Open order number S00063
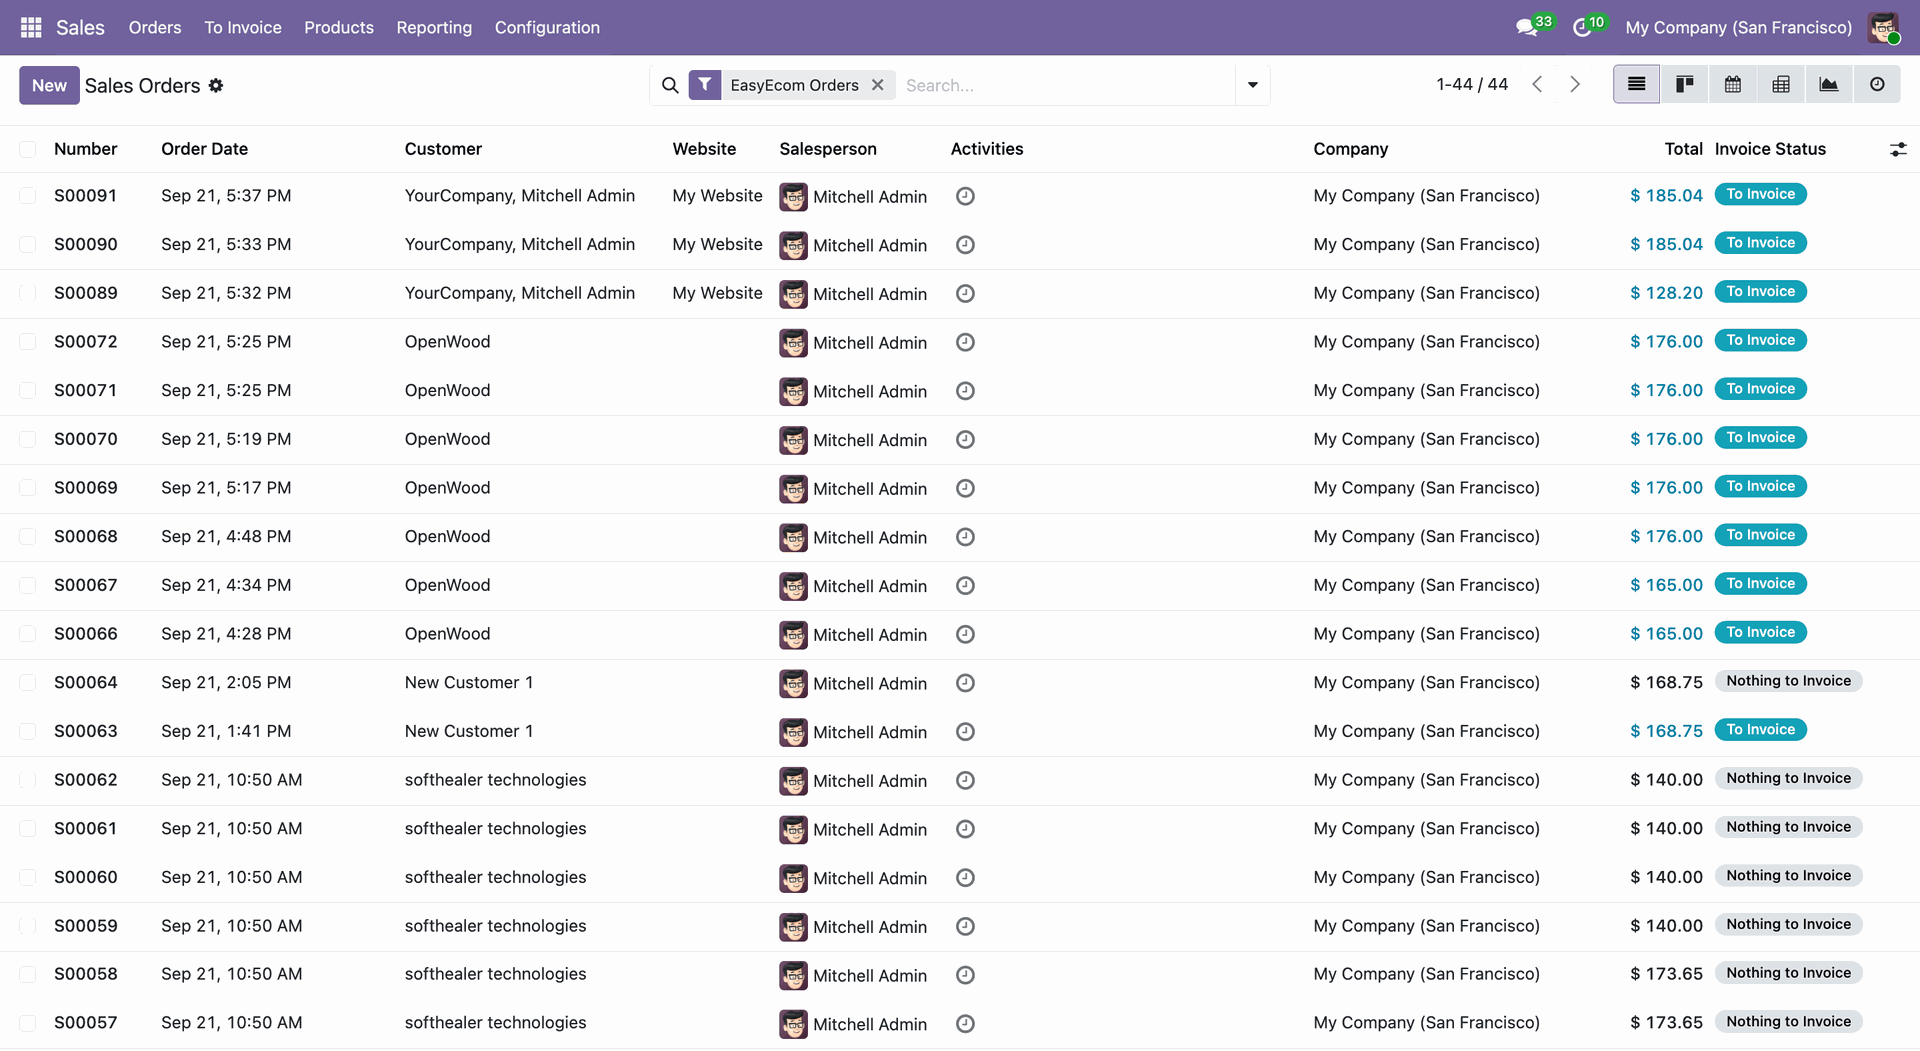This screenshot has height=1051, width=1920. tap(86, 731)
